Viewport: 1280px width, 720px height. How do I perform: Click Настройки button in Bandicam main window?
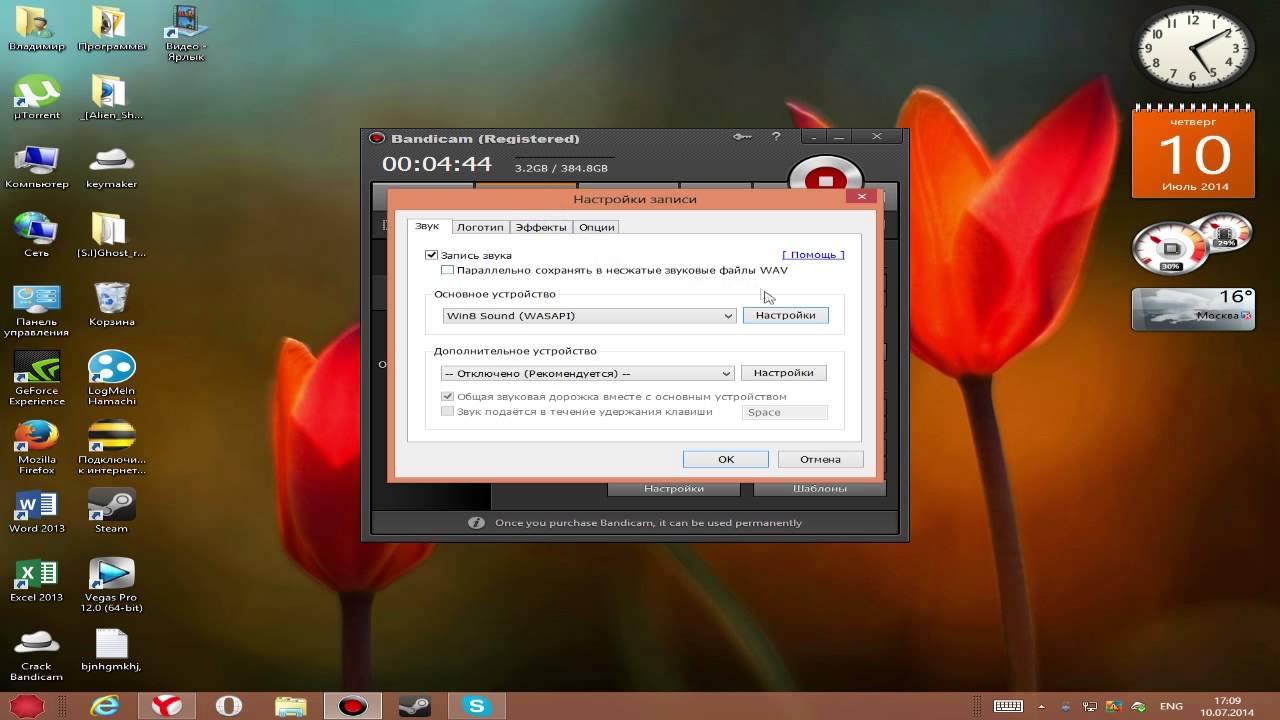[674, 489]
